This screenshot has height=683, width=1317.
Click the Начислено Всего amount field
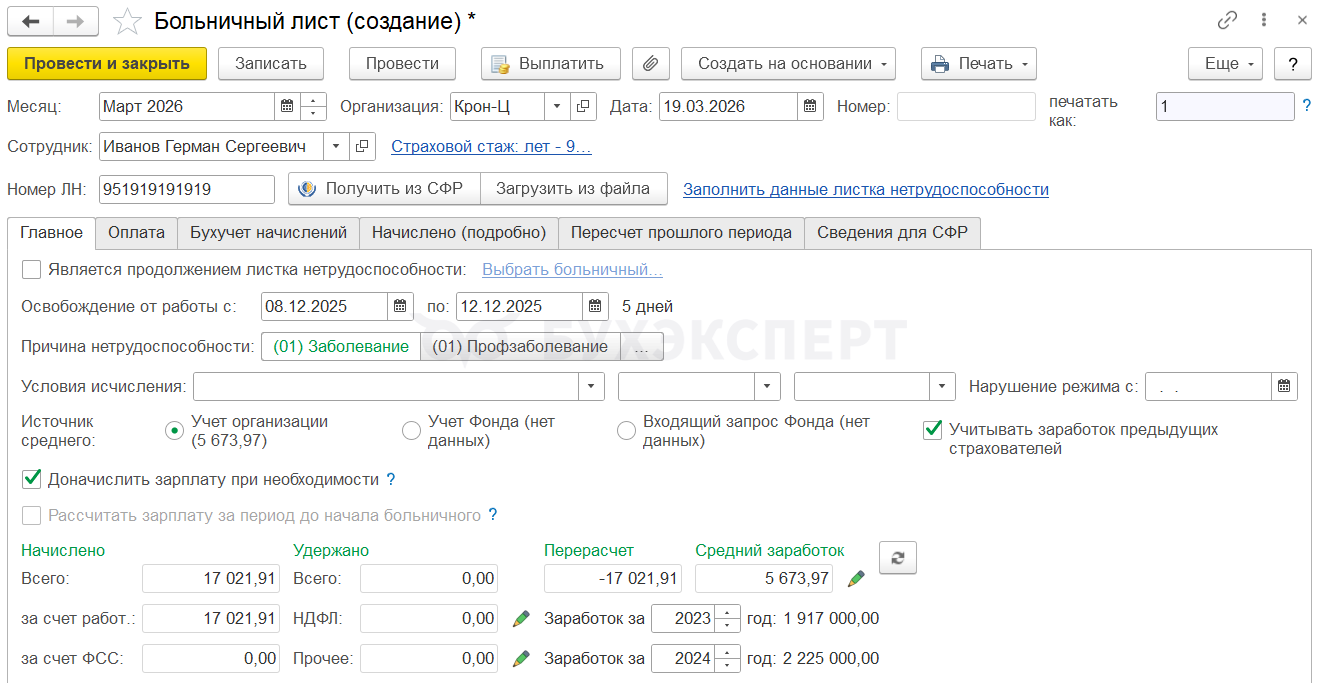(x=211, y=578)
